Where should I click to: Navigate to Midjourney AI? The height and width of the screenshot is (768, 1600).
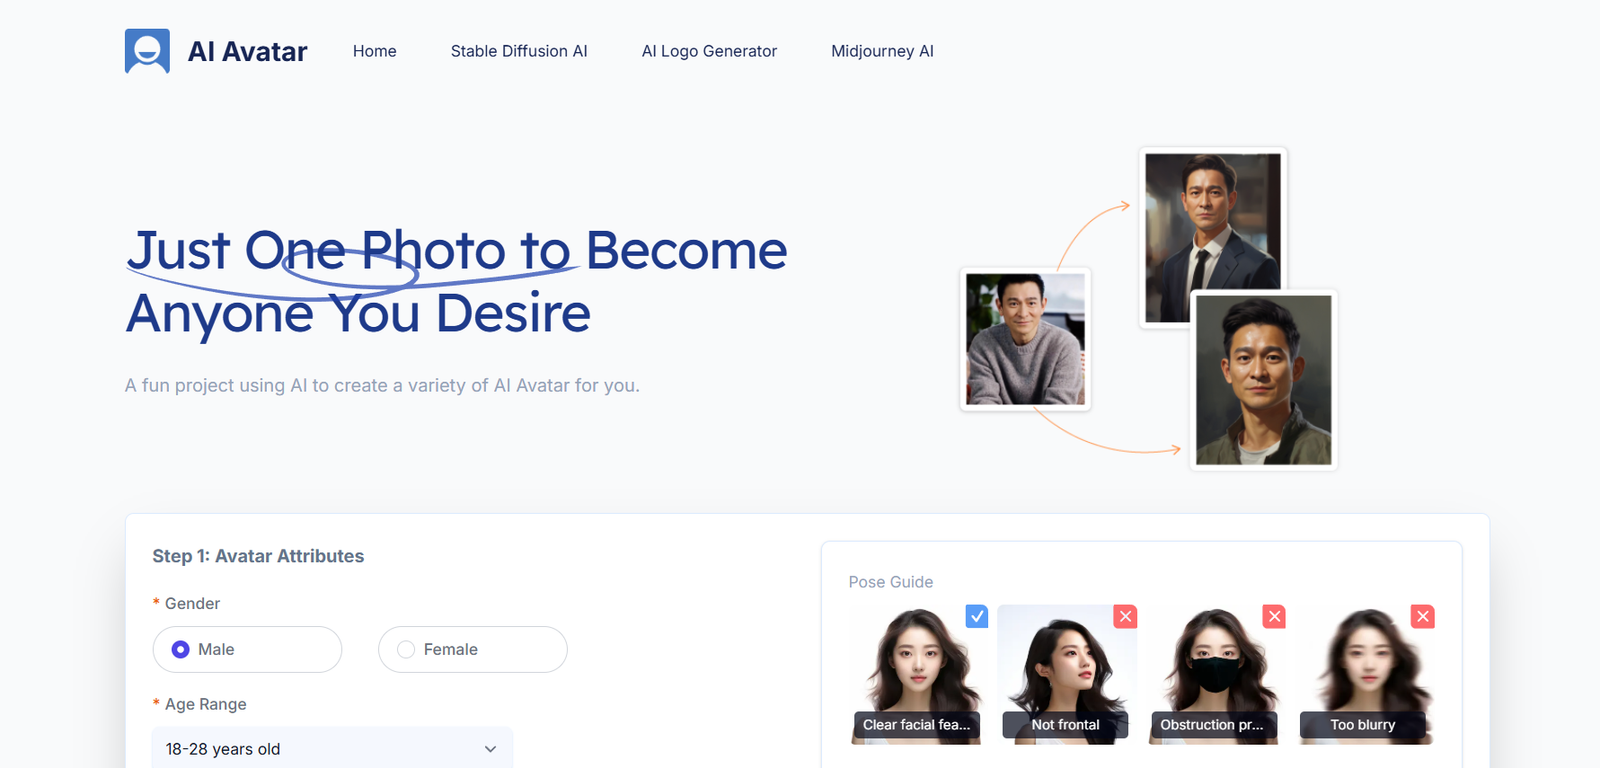(882, 51)
